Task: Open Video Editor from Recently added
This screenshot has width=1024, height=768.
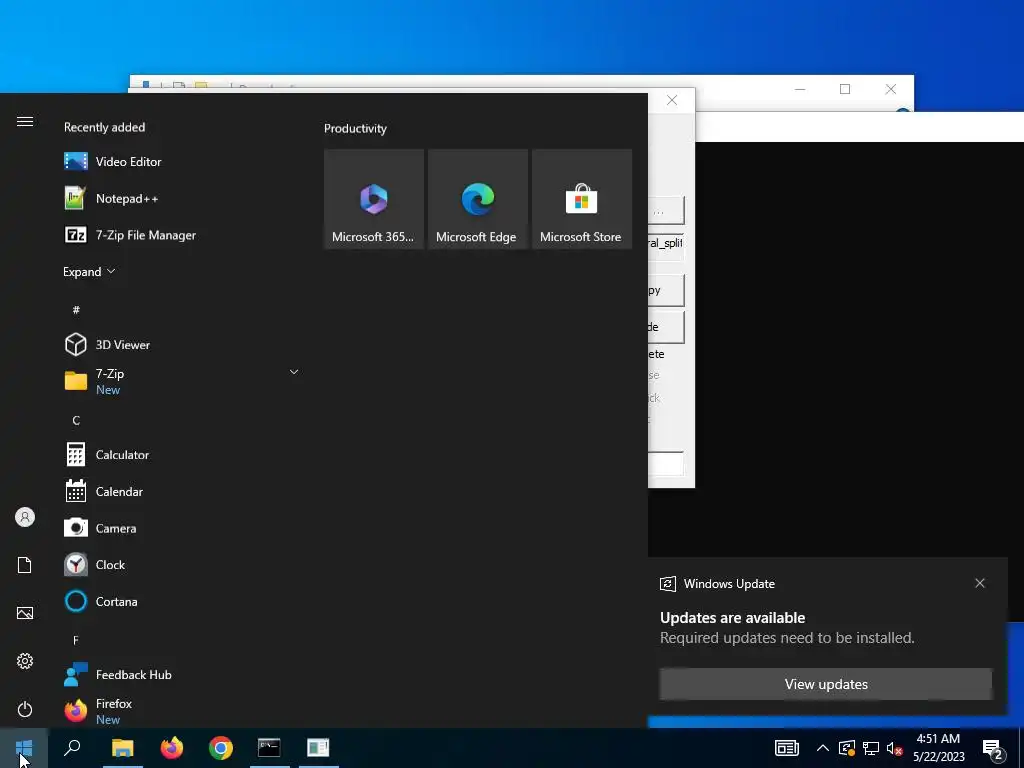Action: (183, 161)
